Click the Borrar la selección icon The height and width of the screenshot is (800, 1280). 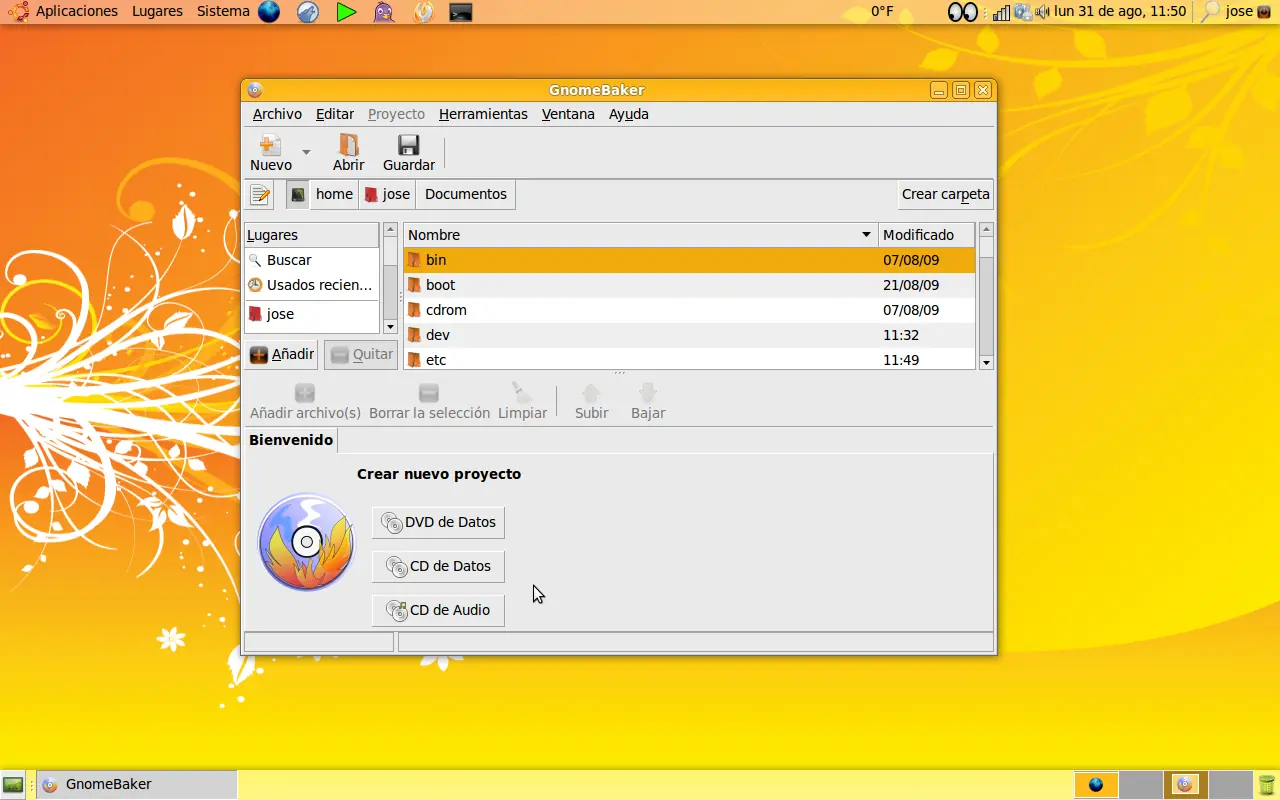click(429, 393)
